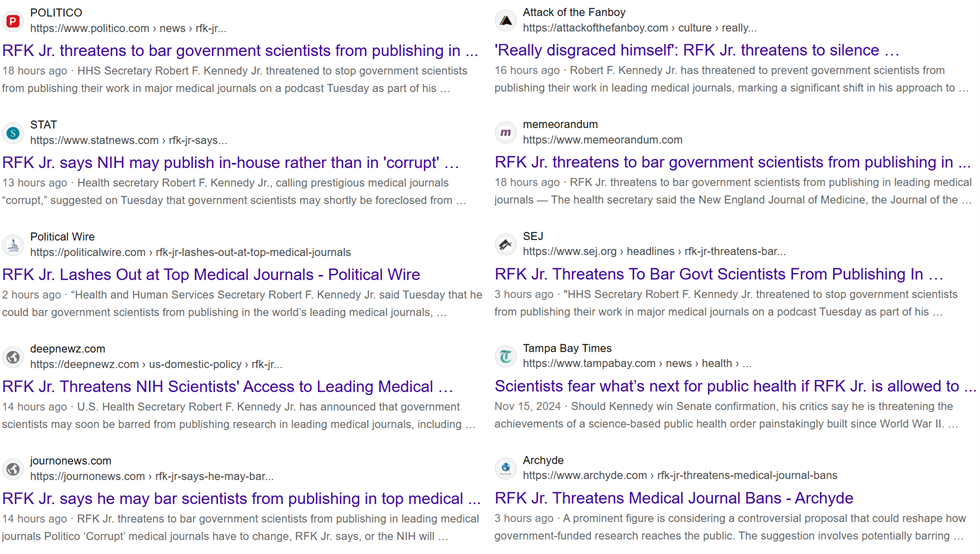This screenshot has height=554, width=980.
Task: Click the archyde.com URL breadcrumb
Action: (680, 475)
